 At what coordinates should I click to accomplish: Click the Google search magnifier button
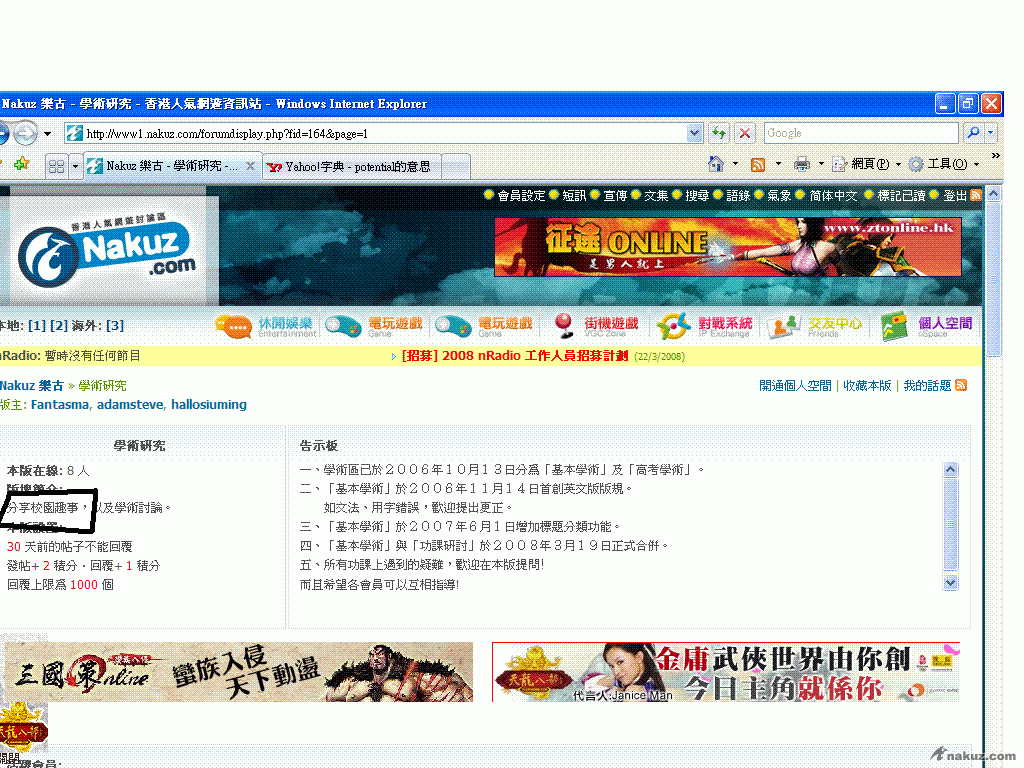pos(973,133)
